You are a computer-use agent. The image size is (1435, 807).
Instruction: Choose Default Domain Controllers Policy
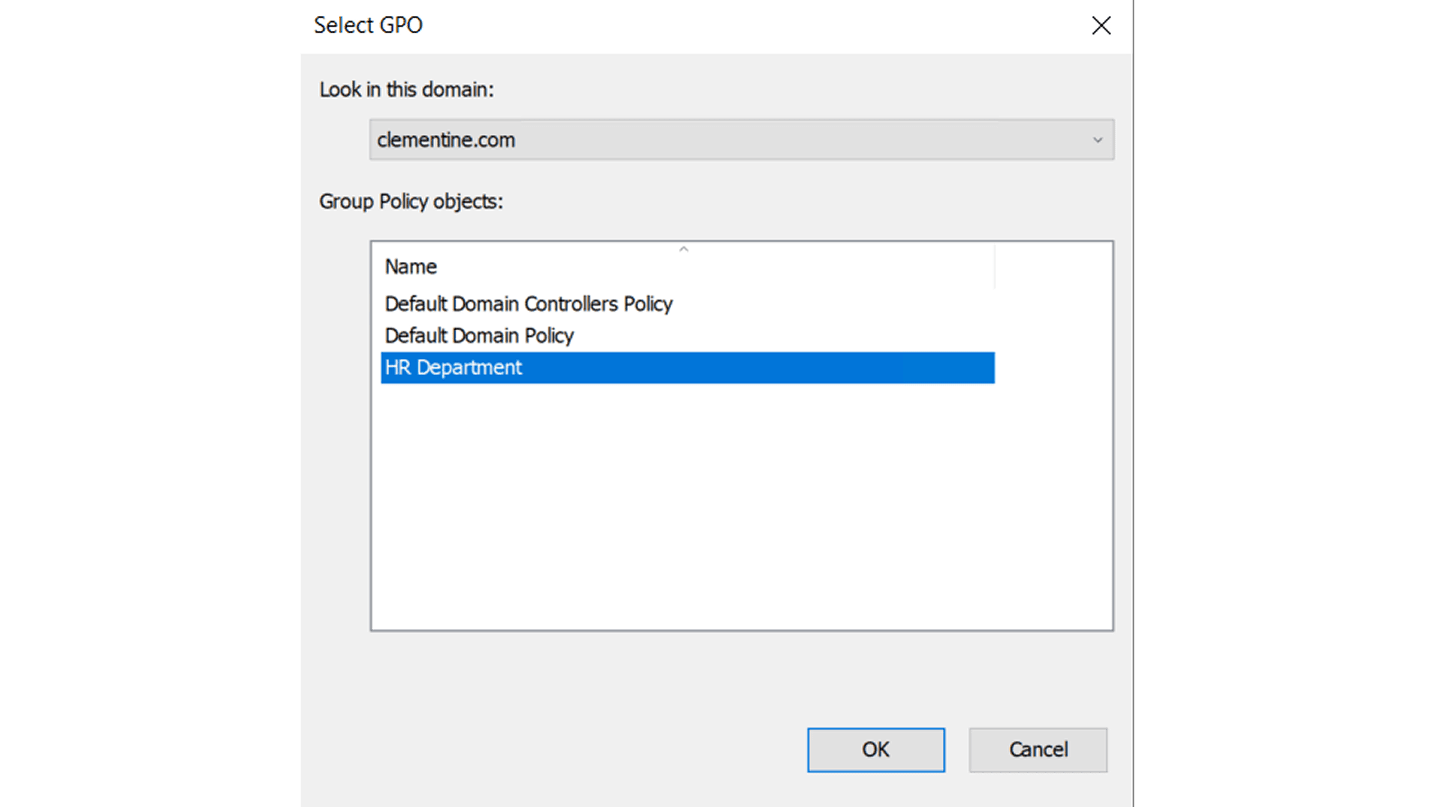(528, 303)
